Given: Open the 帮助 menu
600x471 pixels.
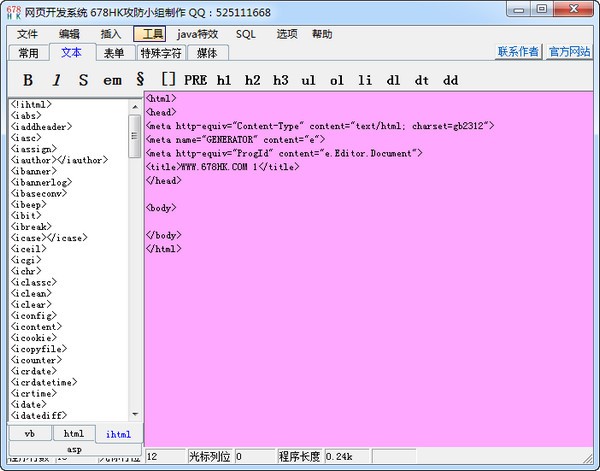Looking at the screenshot, I should click(x=322, y=34).
